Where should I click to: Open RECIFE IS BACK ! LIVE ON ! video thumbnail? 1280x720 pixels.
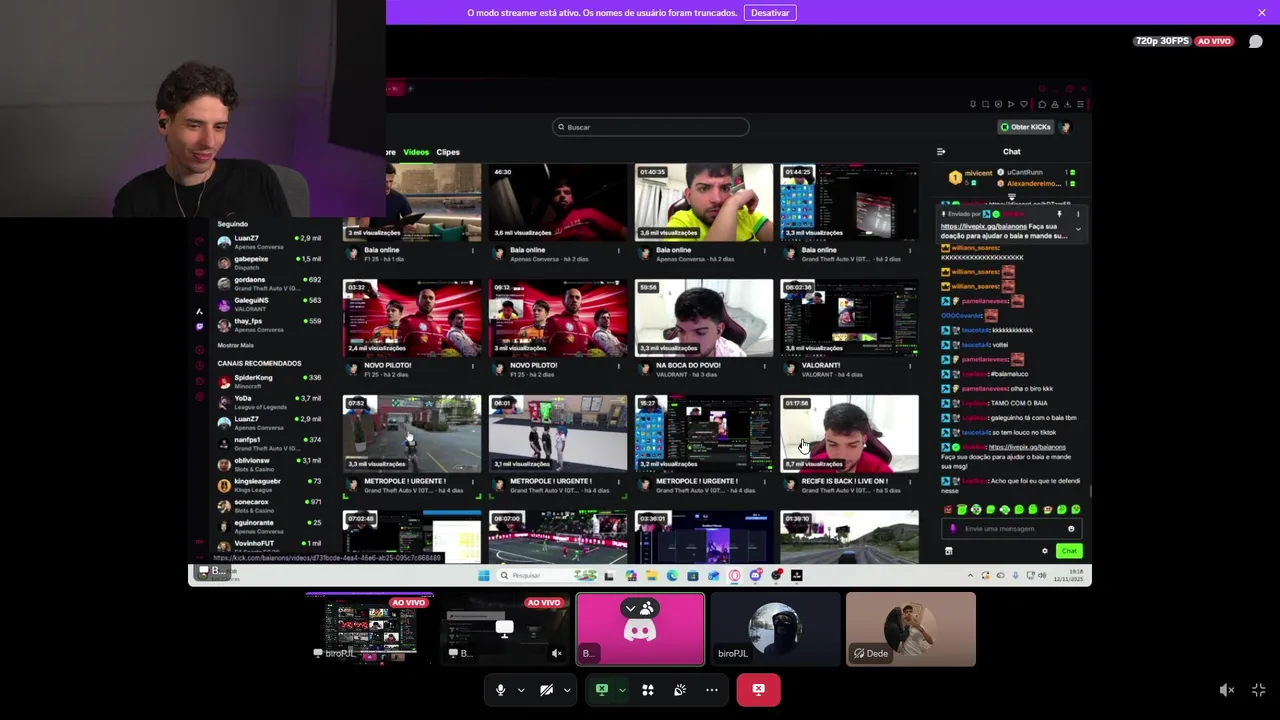coord(849,433)
